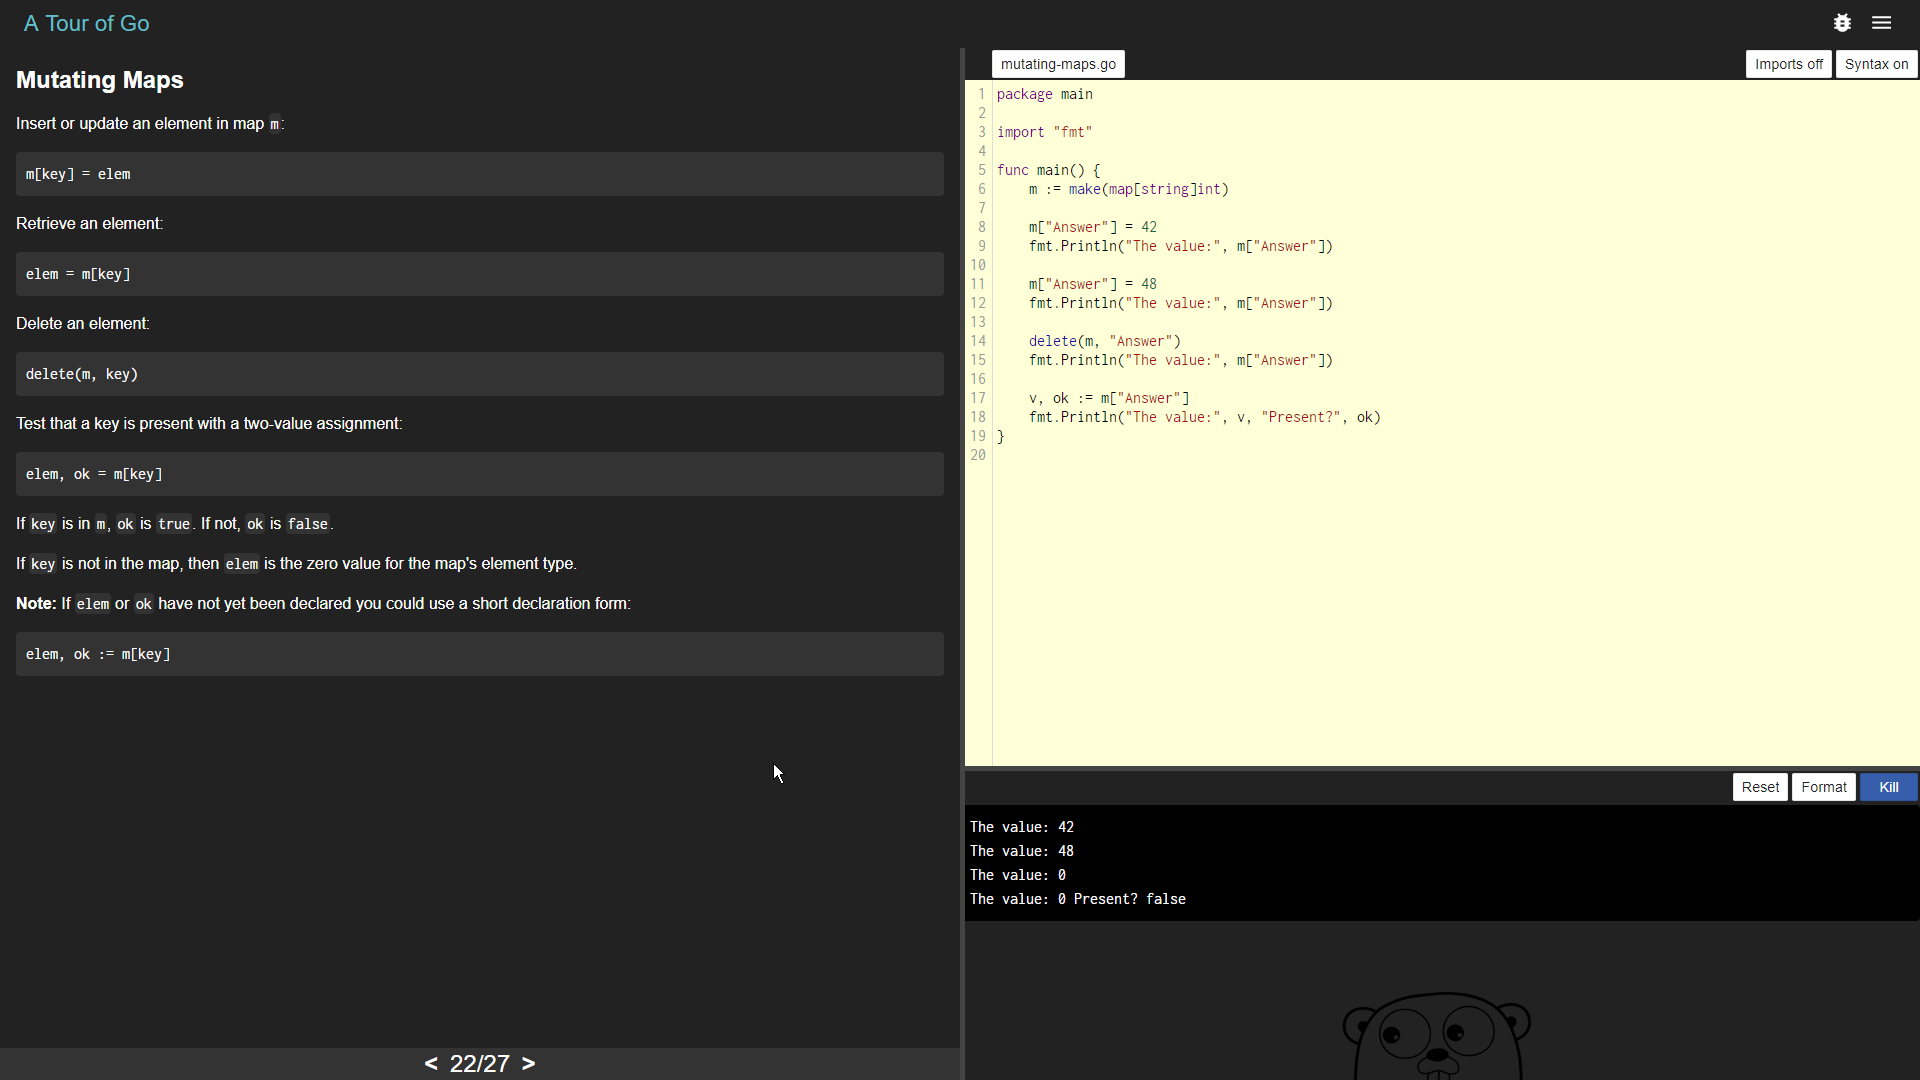Click inside the Go code editor
The image size is (1920, 1080).
coord(1300,400)
